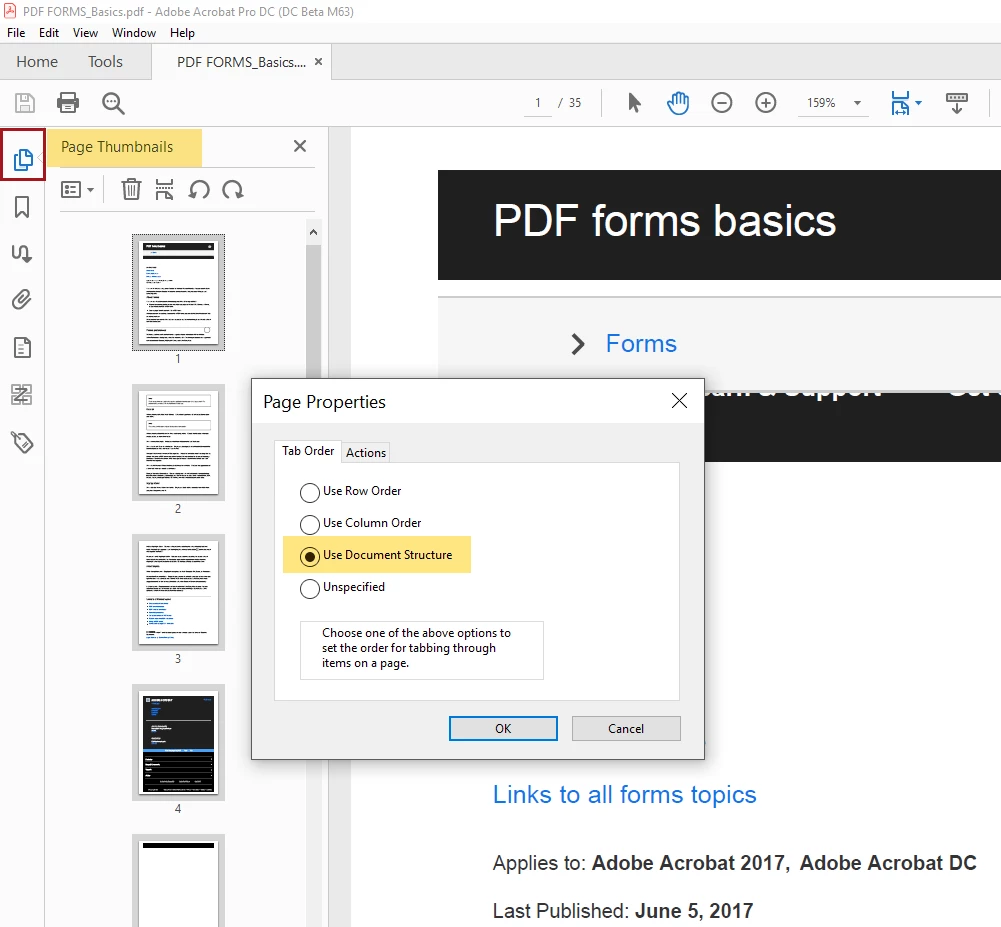Open the File menu
The image size is (1001, 927).
[x=16, y=33]
